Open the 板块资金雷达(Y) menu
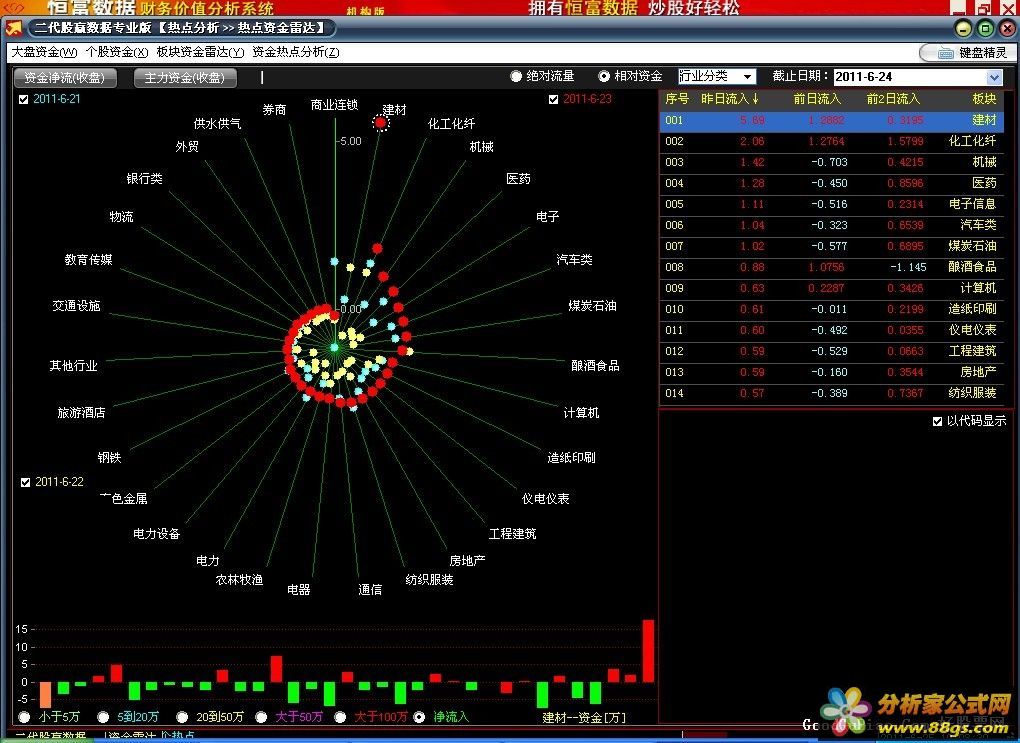1020x743 pixels. click(x=200, y=52)
